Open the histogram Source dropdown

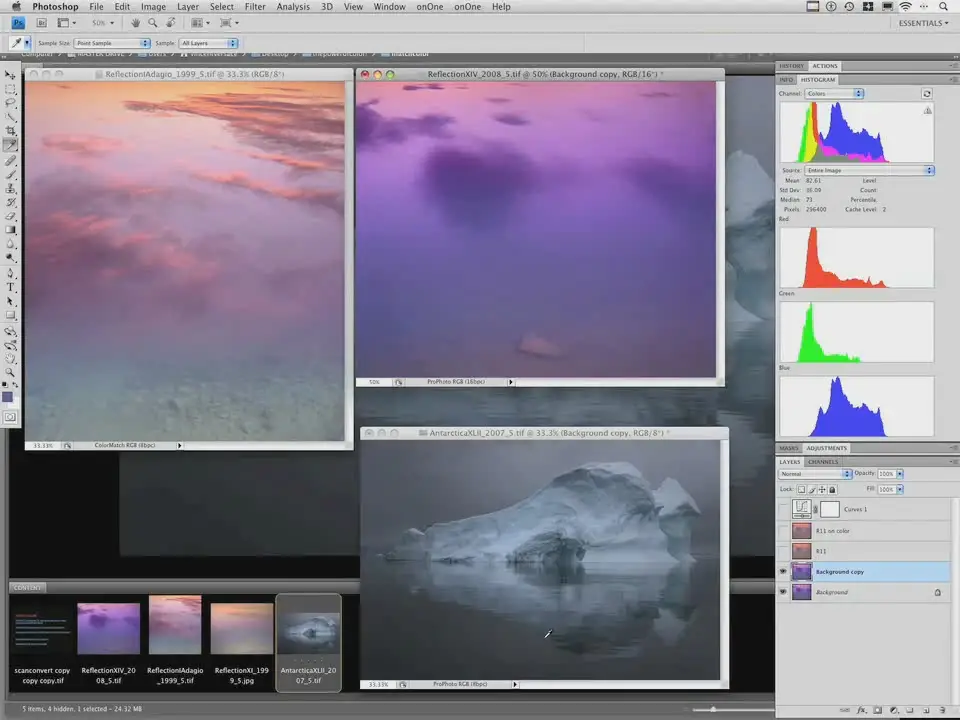(869, 170)
